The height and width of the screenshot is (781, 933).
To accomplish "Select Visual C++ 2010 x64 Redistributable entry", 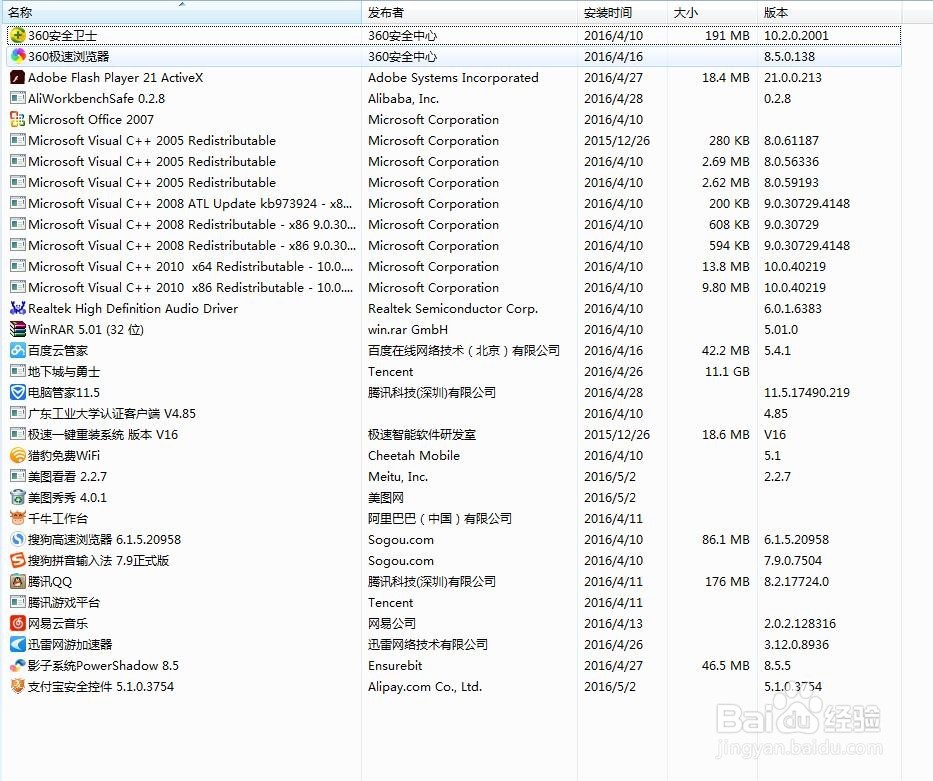I will [455, 266].
